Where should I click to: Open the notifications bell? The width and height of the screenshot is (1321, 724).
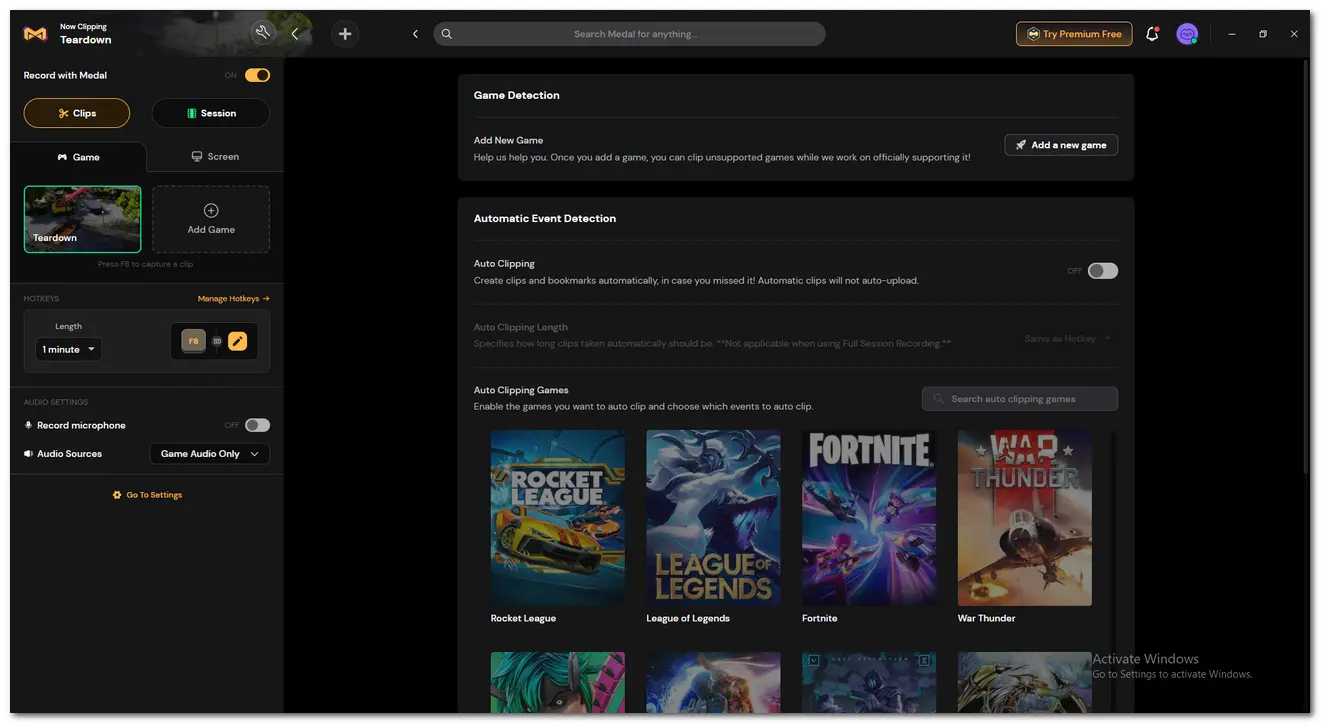click(1152, 34)
